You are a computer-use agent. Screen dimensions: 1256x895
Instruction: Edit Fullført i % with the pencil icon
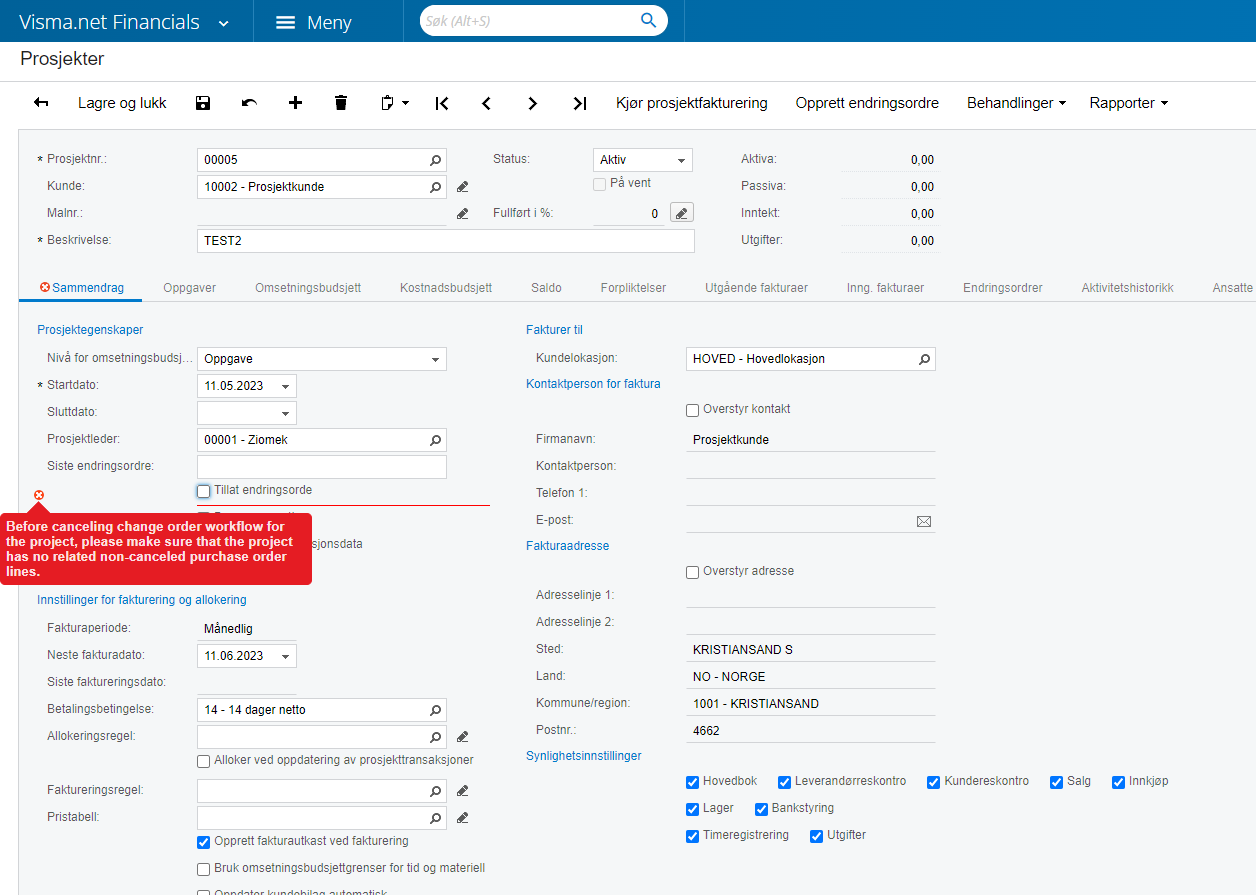coord(681,212)
